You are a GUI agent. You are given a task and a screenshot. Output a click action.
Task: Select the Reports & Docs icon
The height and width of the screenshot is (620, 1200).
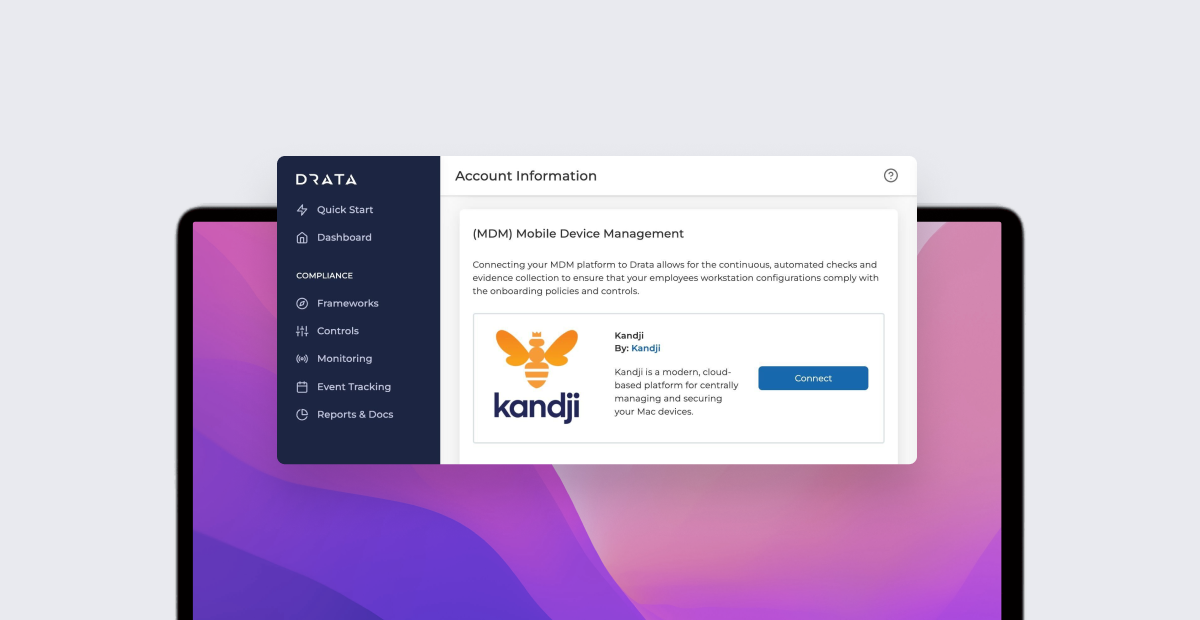302,414
